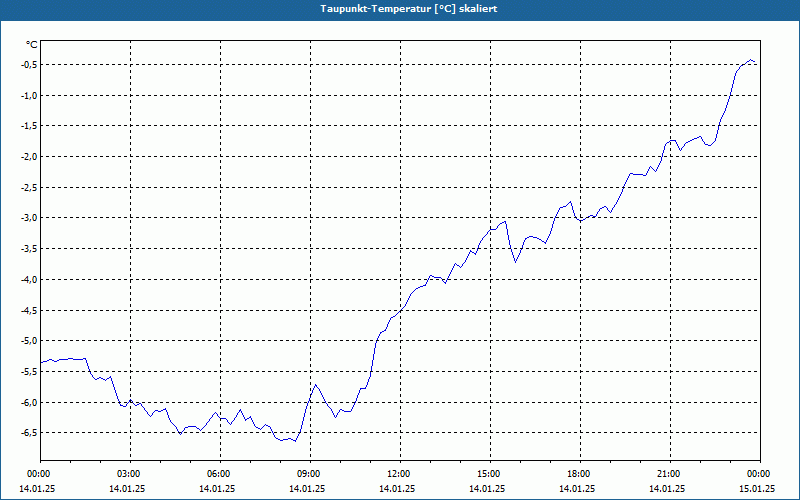800x500 pixels.
Task: Select the '-2,5' y-axis label
Action: click(29, 187)
